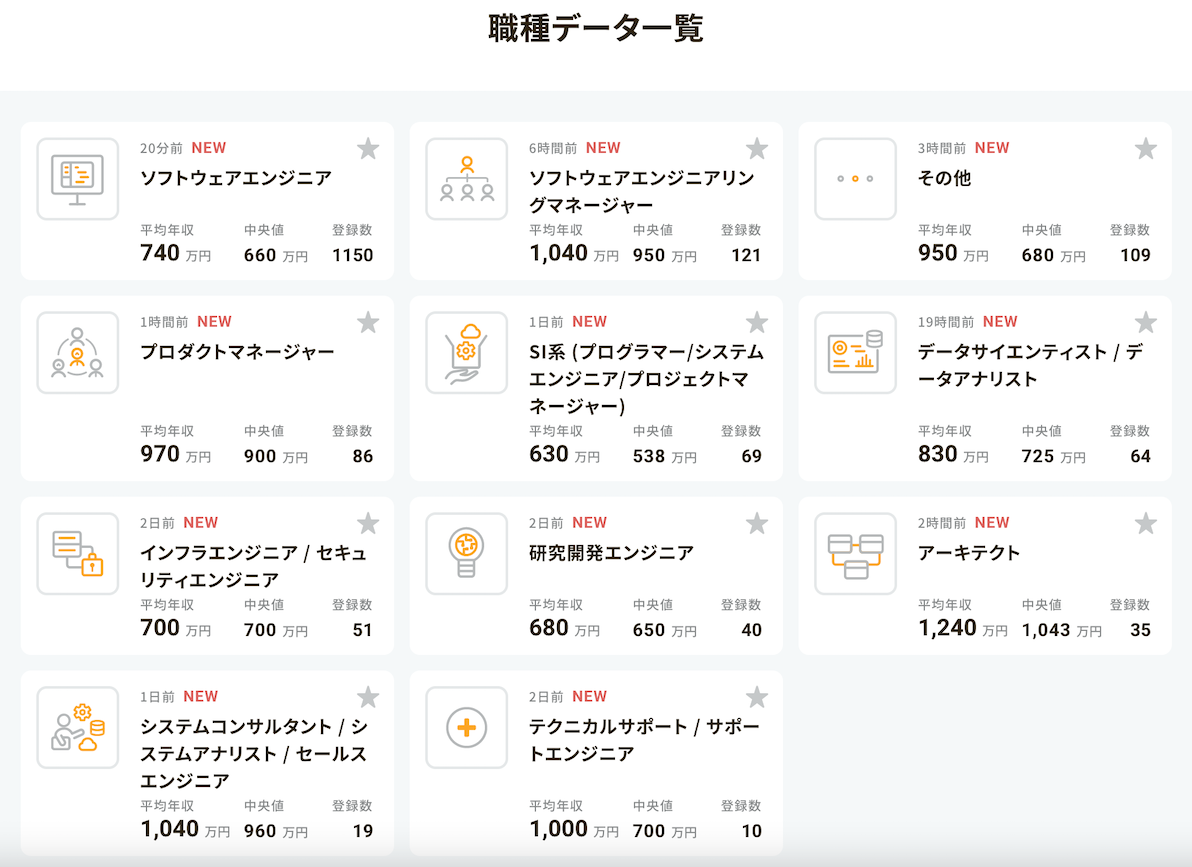This screenshot has height=867, width=1192.
Task: Toggle the star on プロダクトマネージャー card
Action: coord(368,322)
